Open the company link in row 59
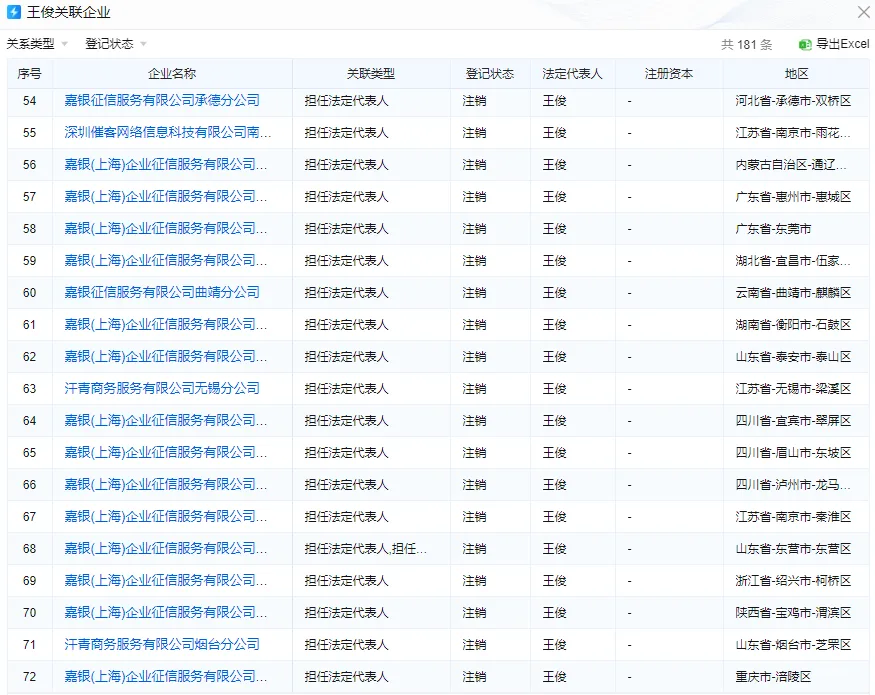 166,261
